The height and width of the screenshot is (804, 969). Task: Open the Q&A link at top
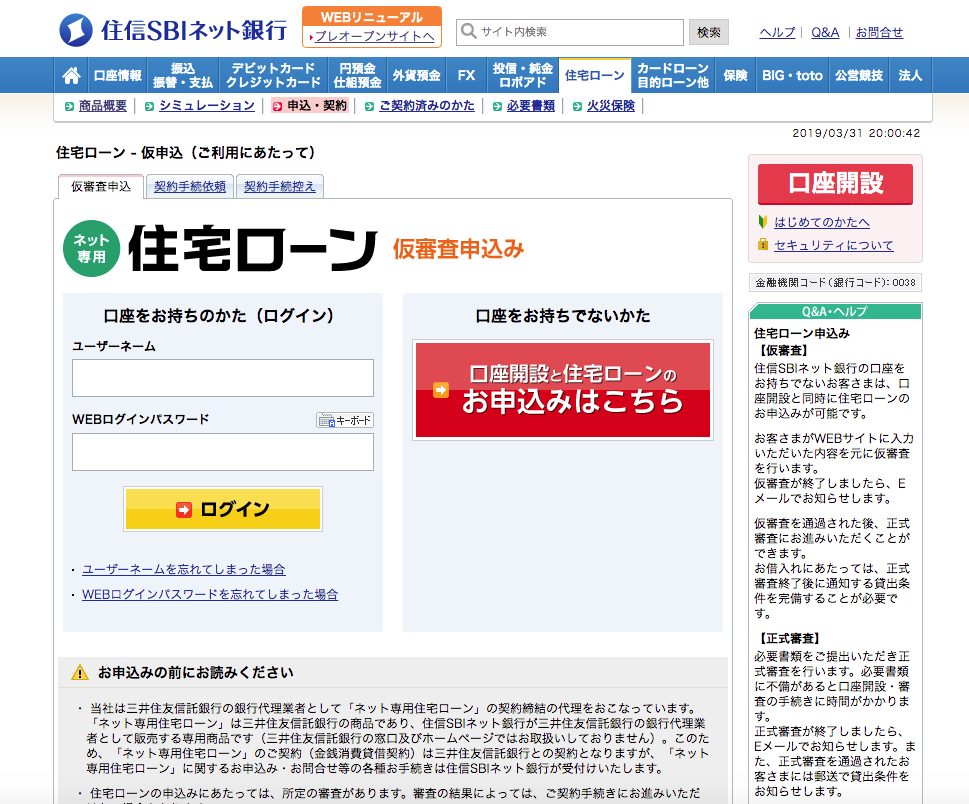[x=825, y=32]
